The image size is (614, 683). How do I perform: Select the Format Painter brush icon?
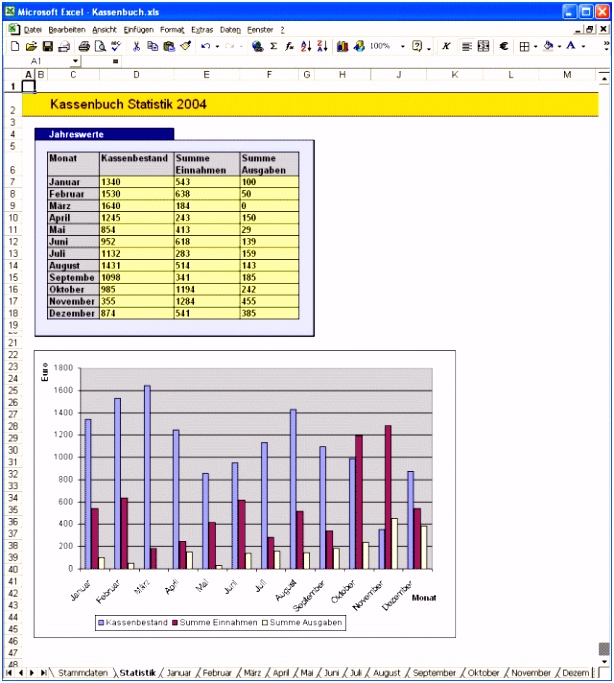(x=186, y=46)
